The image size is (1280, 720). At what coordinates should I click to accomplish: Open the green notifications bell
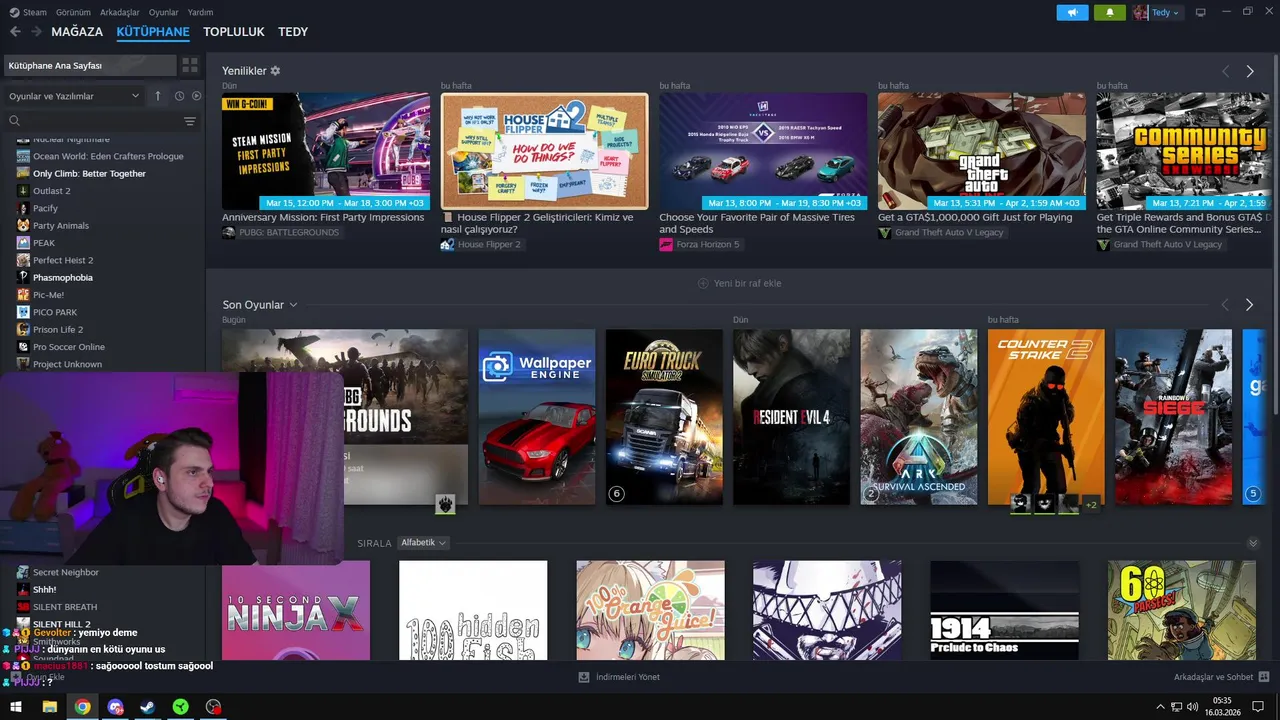click(1109, 12)
